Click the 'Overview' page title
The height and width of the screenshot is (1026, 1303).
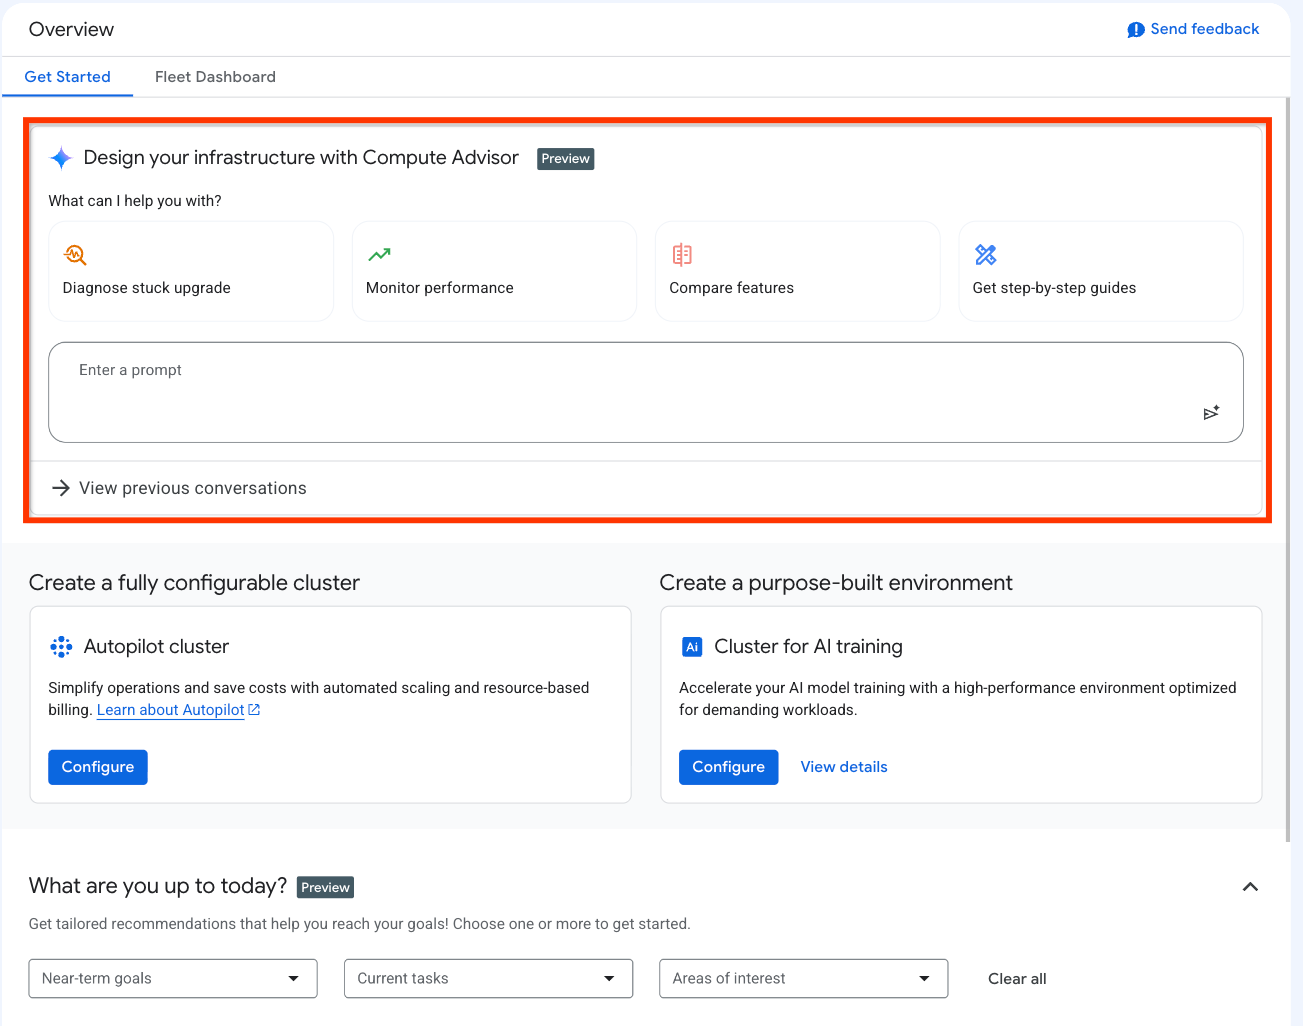coord(72,30)
